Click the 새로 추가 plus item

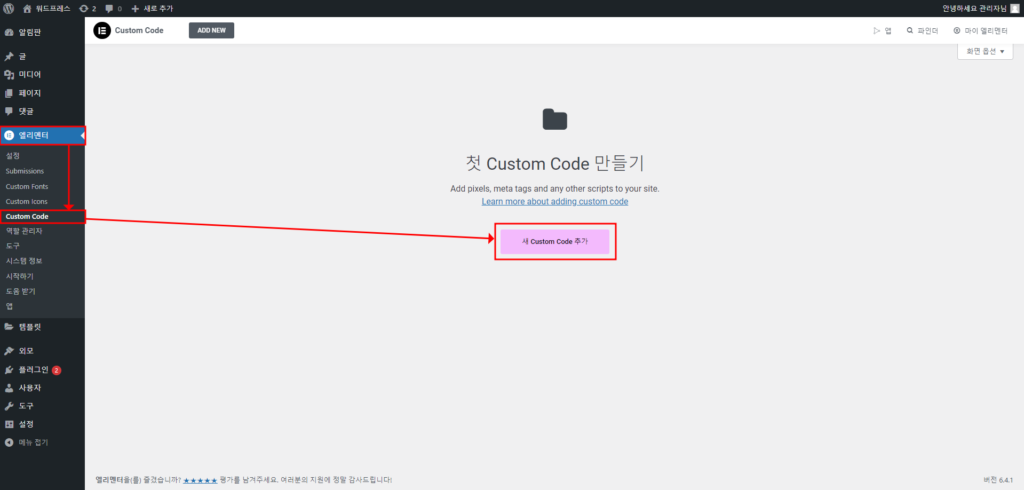point(152,8)
